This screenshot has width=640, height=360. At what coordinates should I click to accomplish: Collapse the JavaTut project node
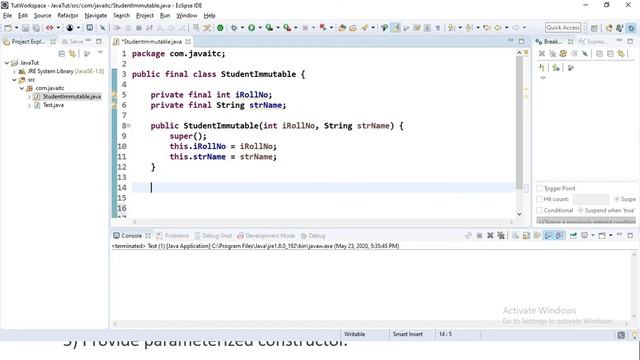click(x=7, y=63)
